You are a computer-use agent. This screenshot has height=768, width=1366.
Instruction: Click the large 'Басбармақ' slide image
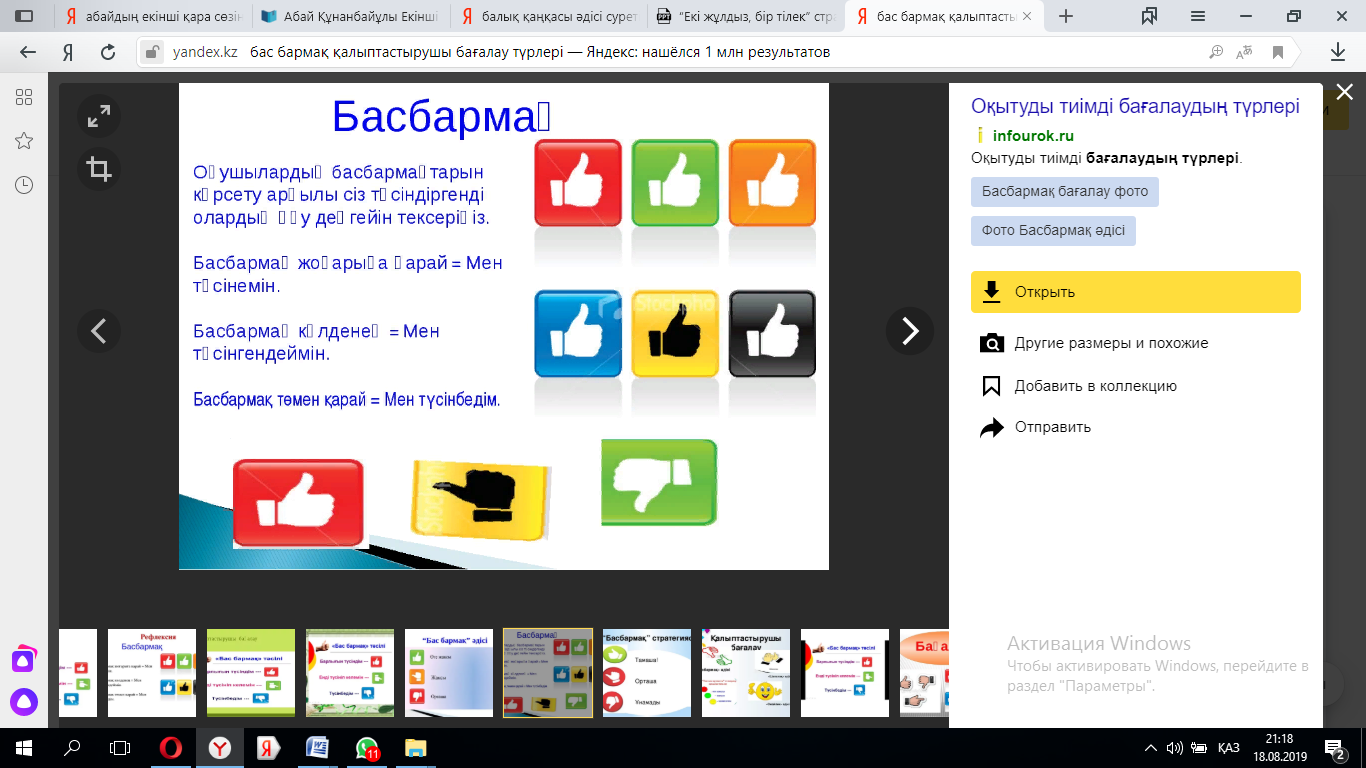(504, 326)
